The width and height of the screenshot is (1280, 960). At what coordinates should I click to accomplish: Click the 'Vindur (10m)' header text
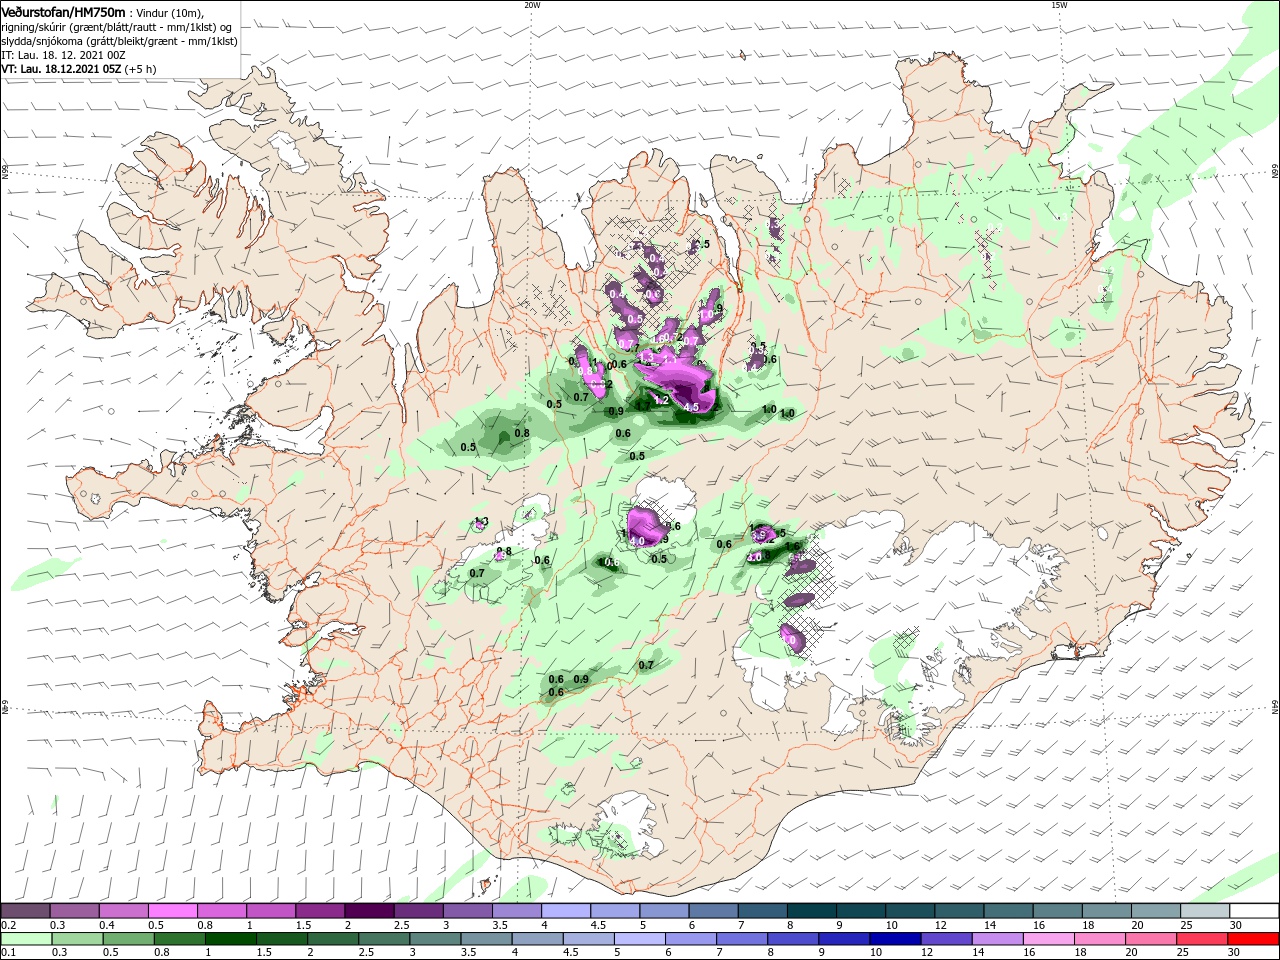click(168, 13)
